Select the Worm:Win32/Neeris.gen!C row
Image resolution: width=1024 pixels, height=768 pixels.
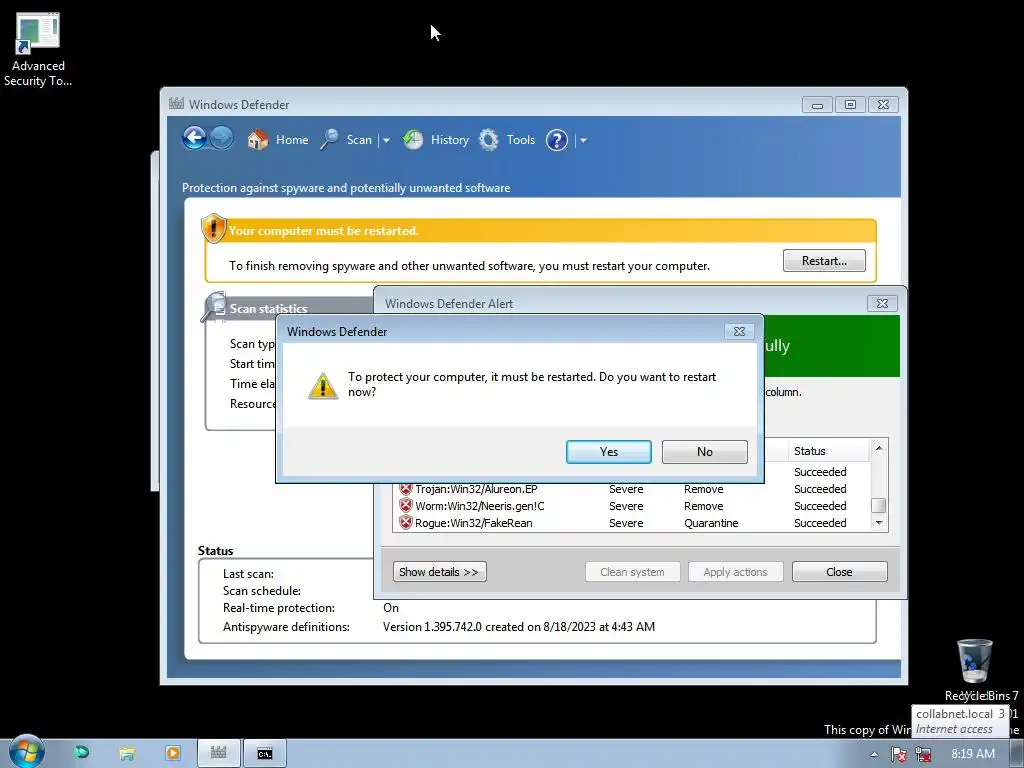(x=631, y=506)
